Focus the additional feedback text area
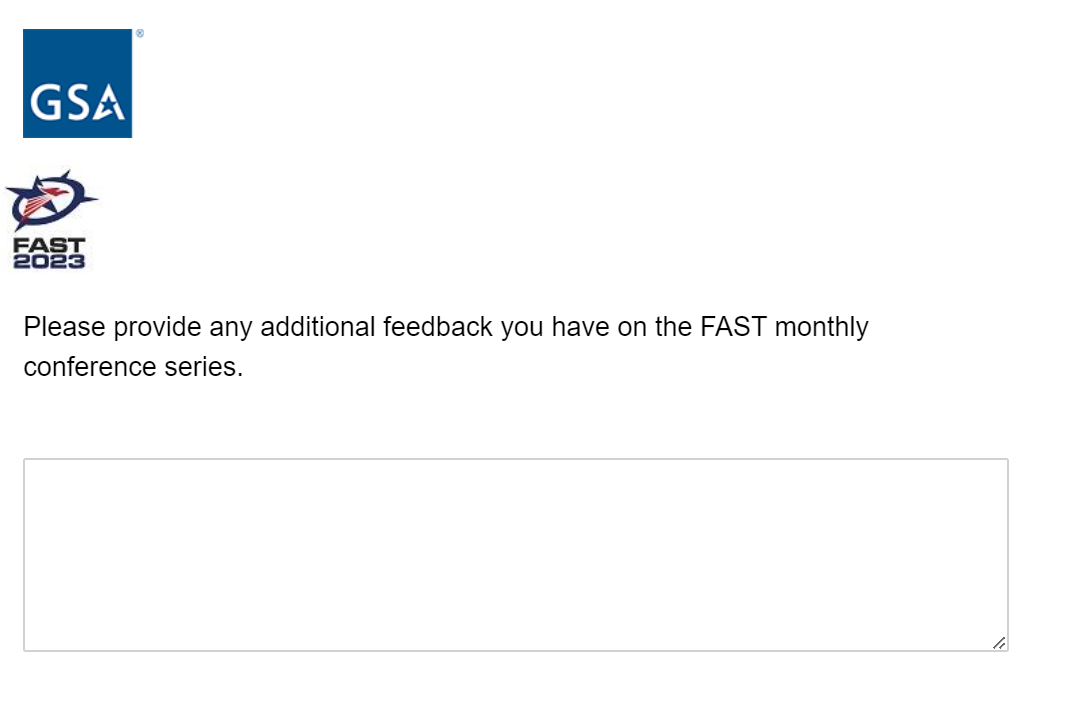 pos(515,554)
